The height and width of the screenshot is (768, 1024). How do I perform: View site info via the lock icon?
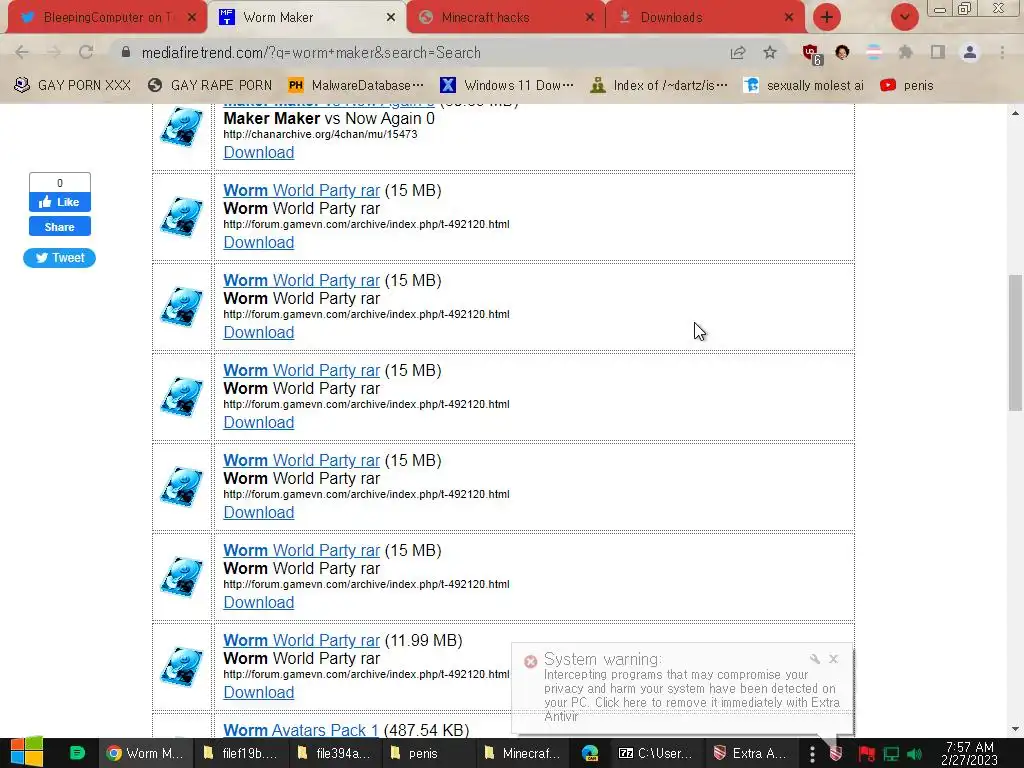tap(126, 52)
